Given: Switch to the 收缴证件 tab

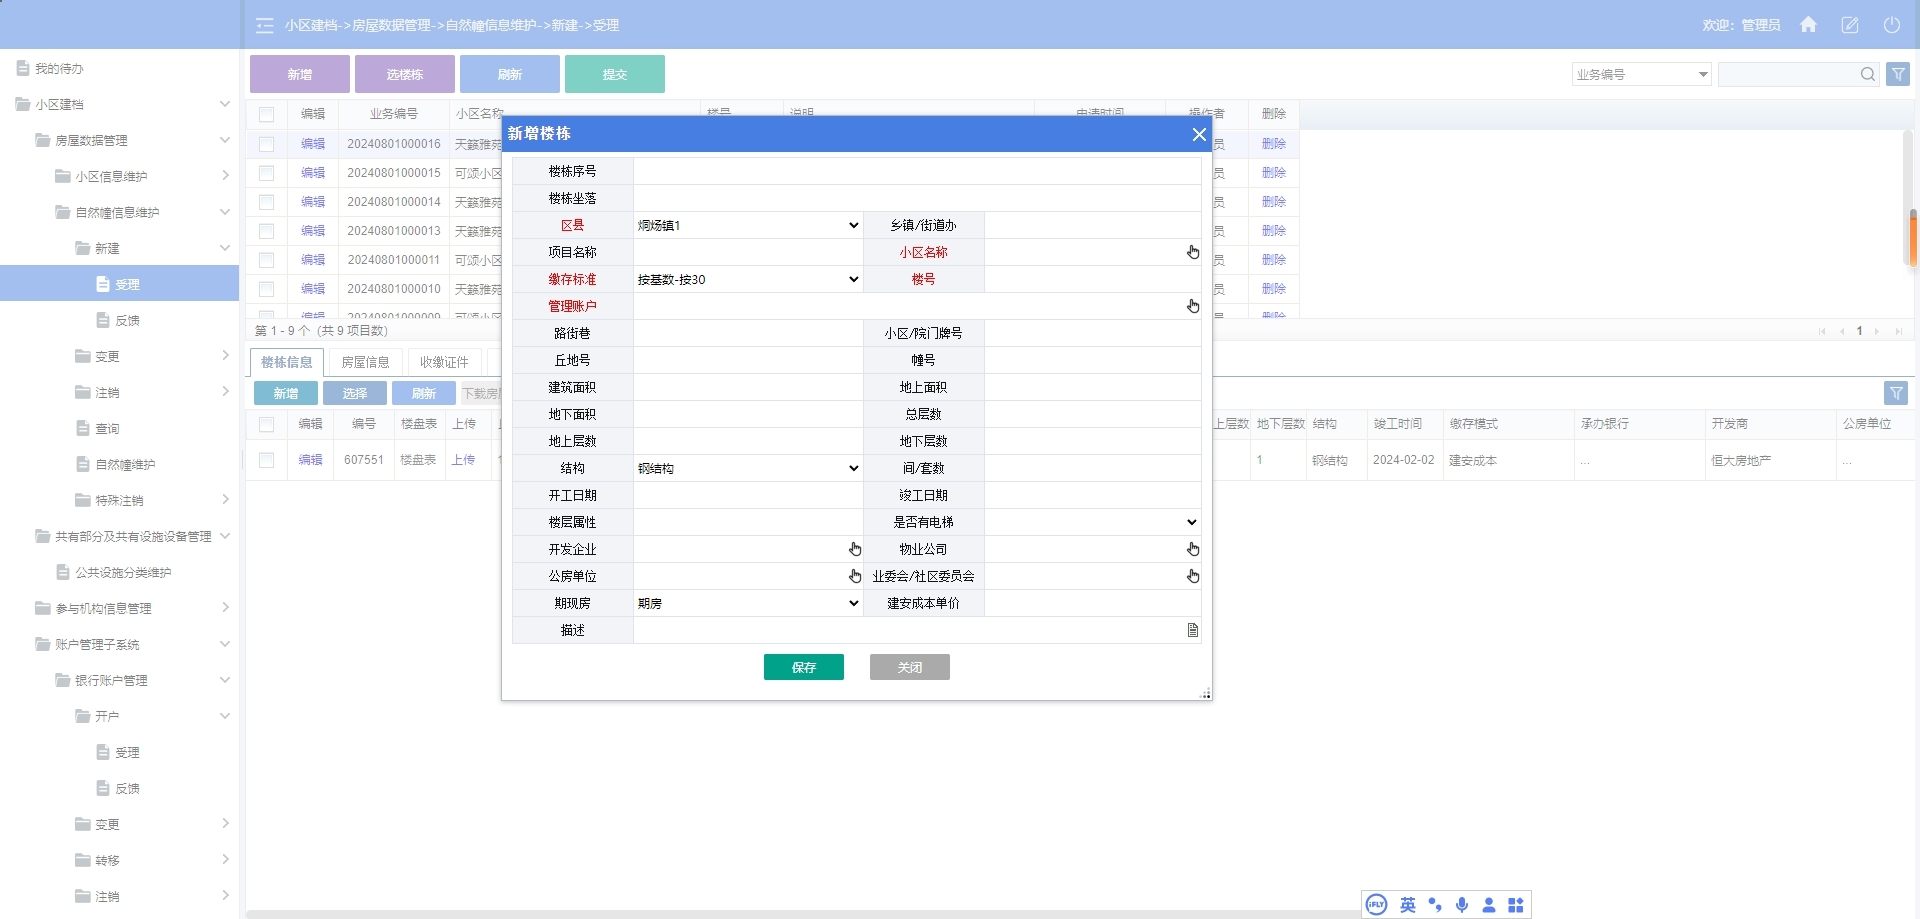Looking at the screenshot, I should [x=444, y=362].
